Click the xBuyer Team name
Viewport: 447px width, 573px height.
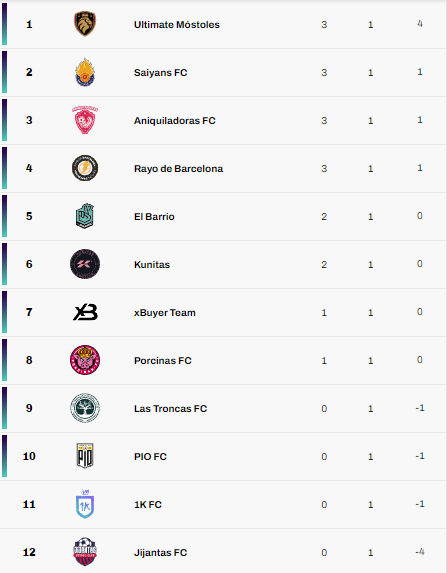coord(165,313)
